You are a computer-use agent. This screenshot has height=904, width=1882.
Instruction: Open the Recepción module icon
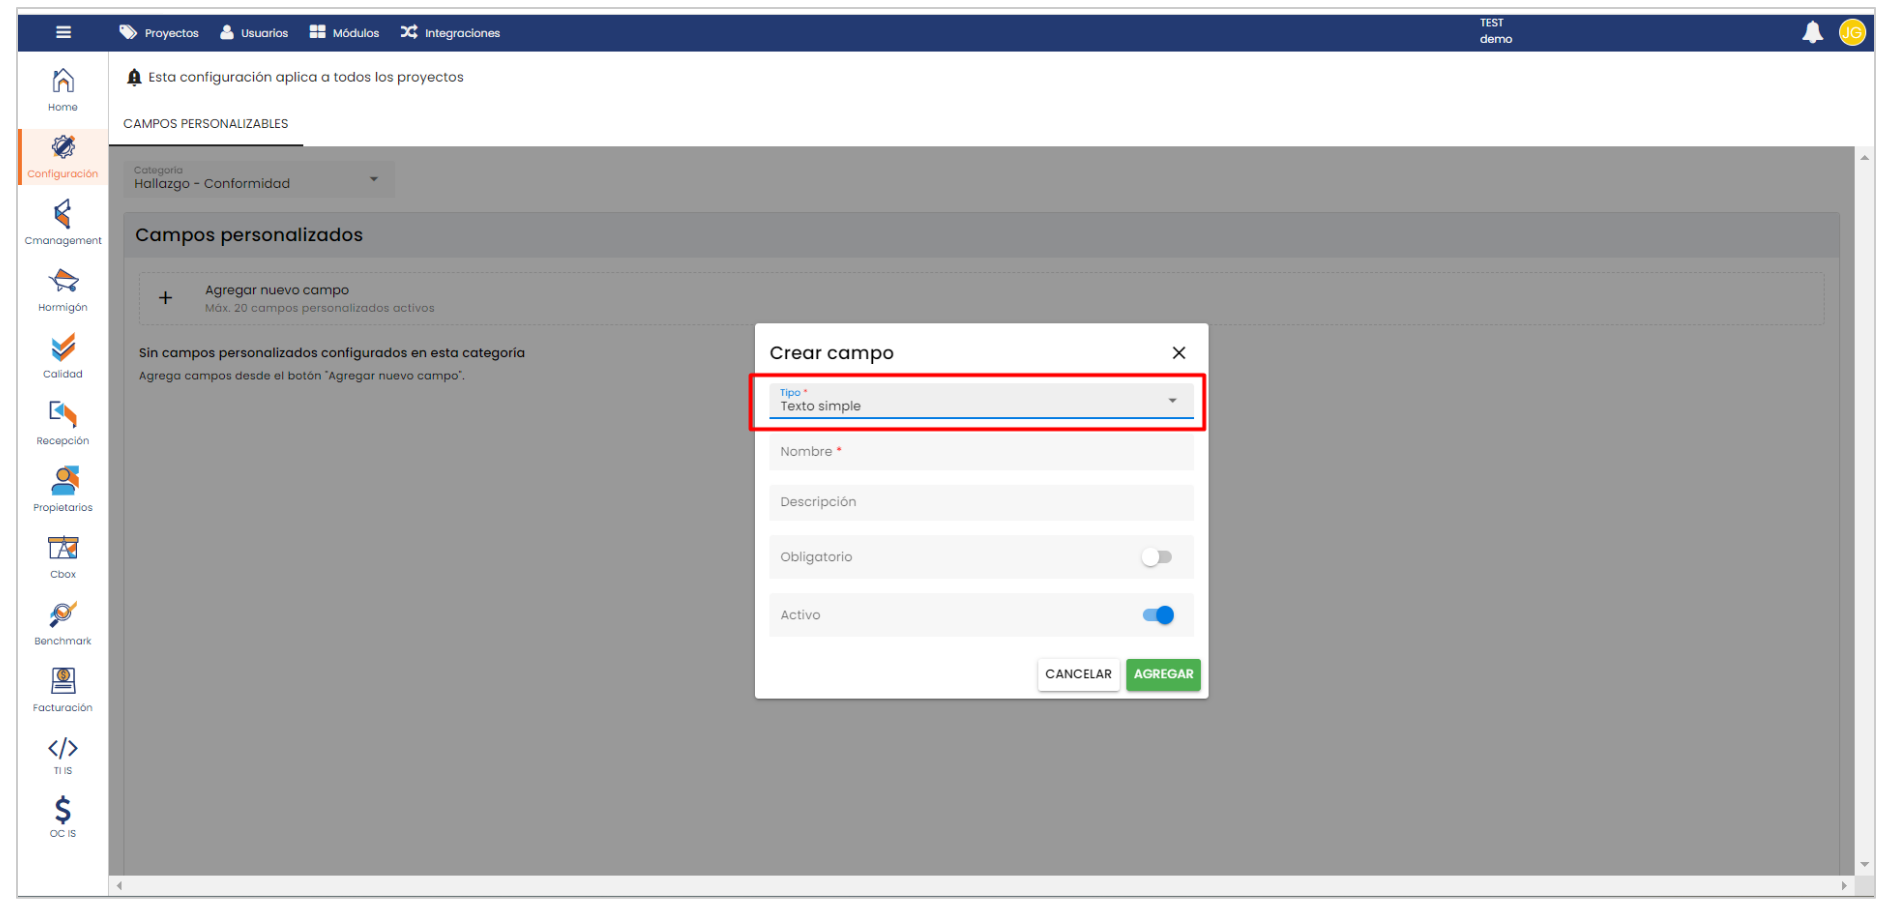[62, 422]
